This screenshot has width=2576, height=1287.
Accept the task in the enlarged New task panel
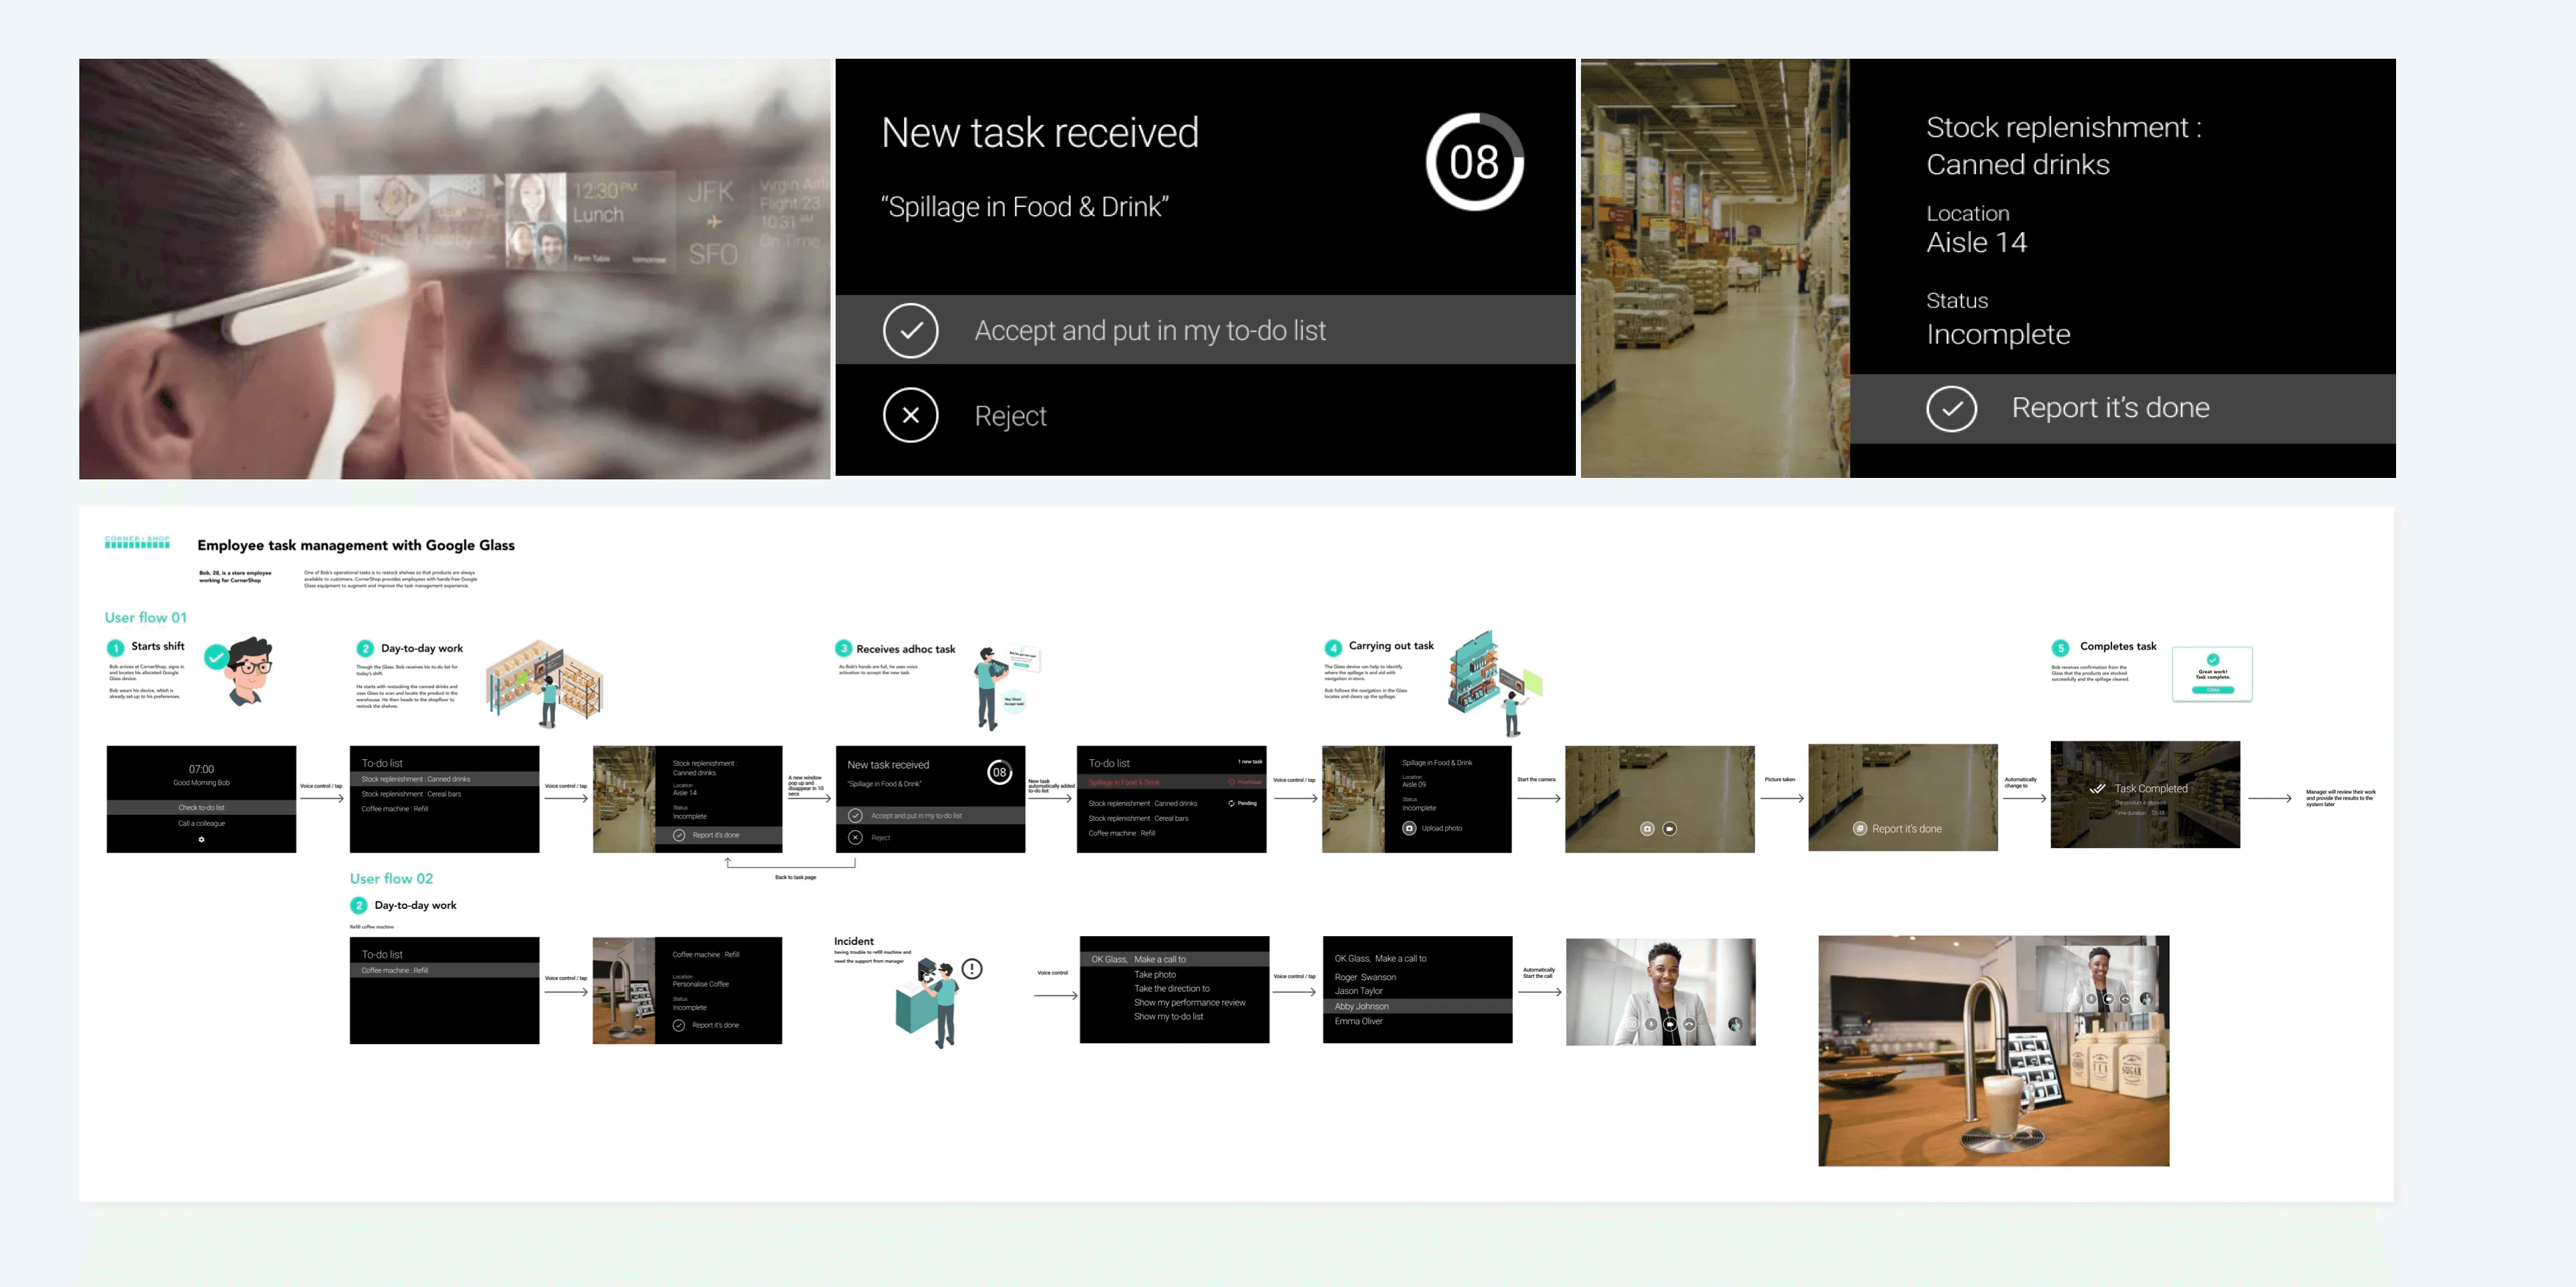coord(1205,330)
